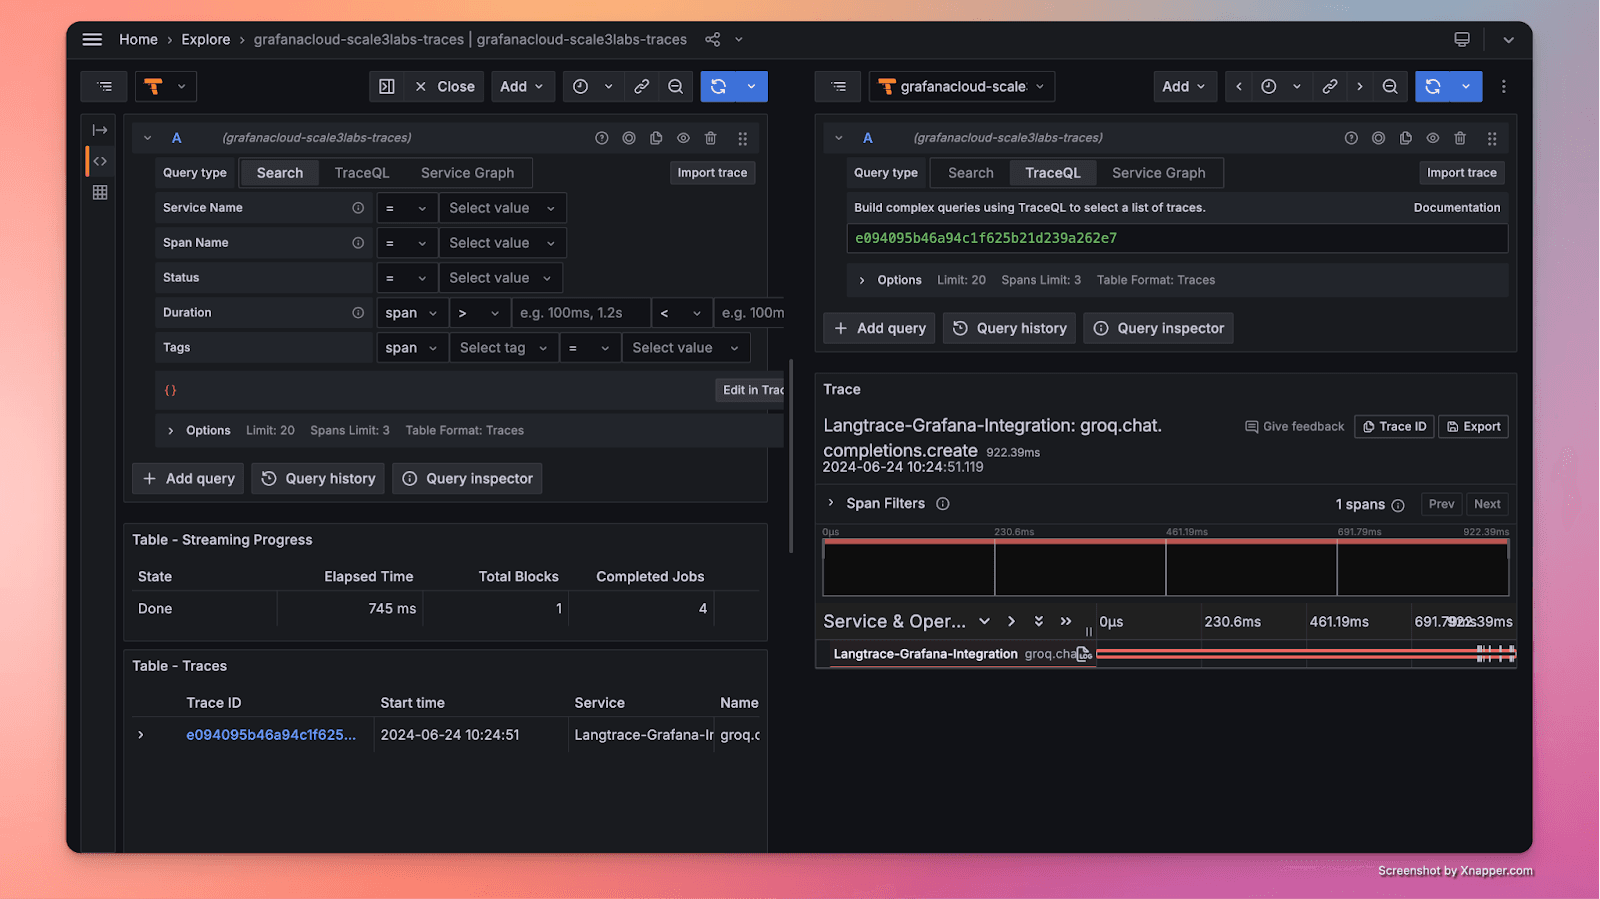The width and height of the screenshot is (1600, 899).
Task: Click the left pane split layout icon
Action: coord(387,87)
